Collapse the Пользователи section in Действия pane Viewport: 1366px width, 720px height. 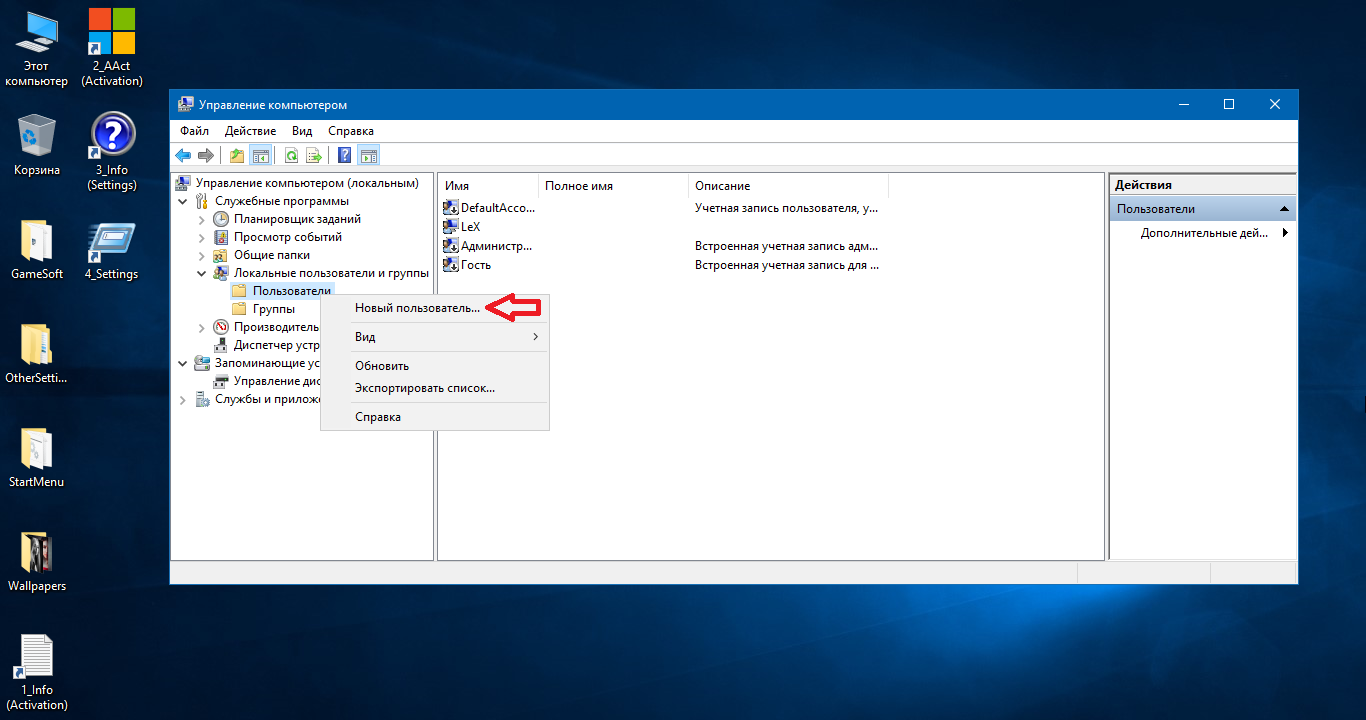(x=1284, y=209)
